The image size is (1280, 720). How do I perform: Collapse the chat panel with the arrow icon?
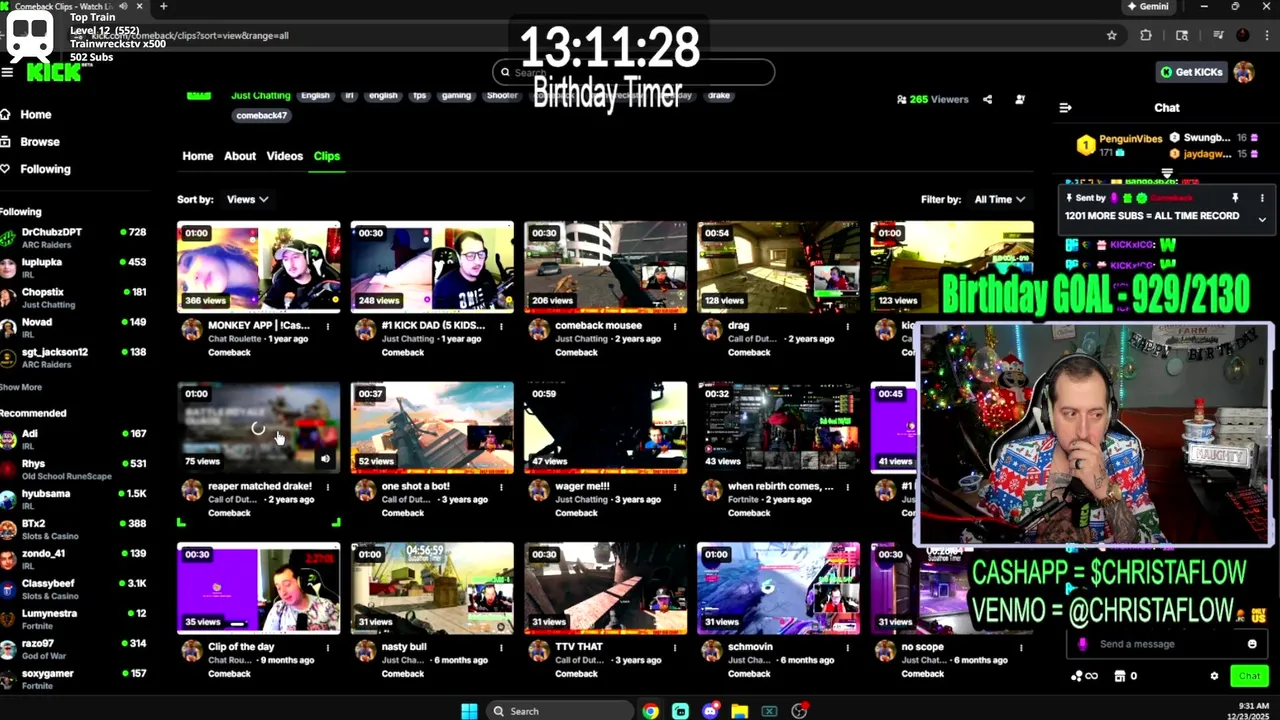coord(1065,108)
